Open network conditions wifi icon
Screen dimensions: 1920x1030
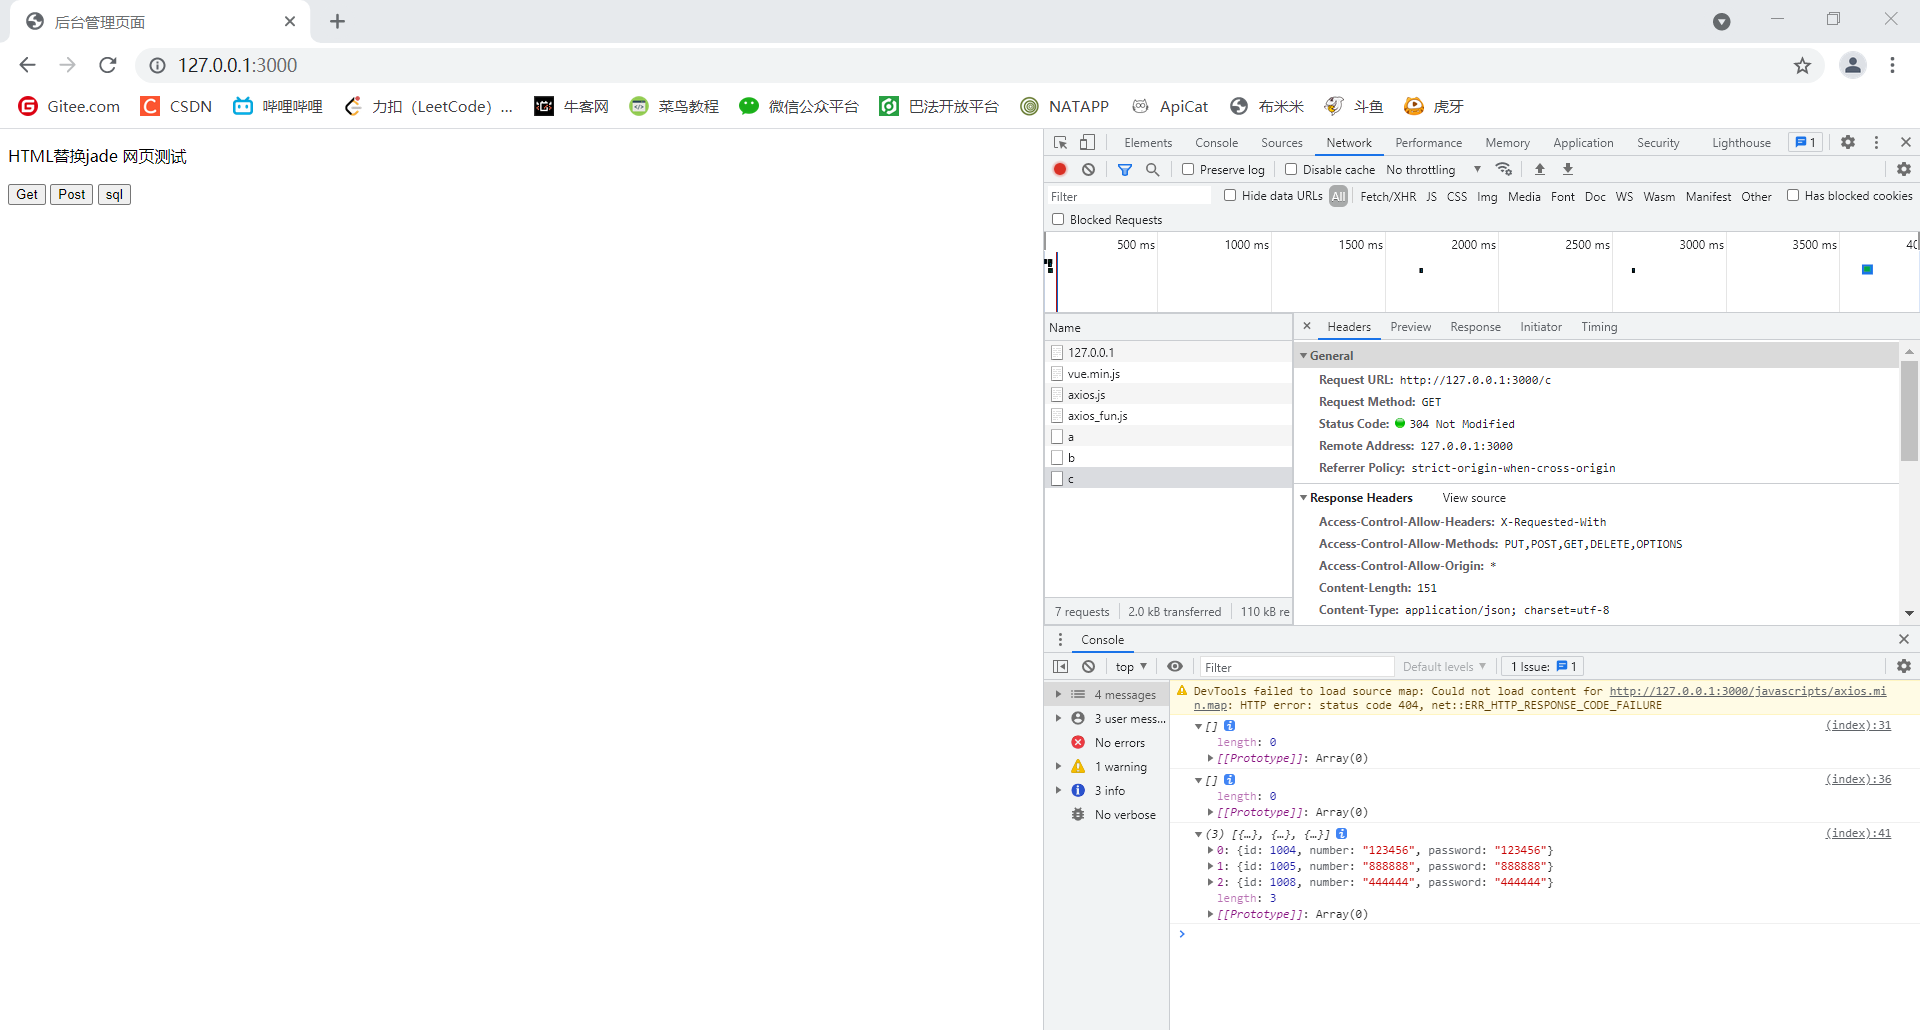[1504, 170]
